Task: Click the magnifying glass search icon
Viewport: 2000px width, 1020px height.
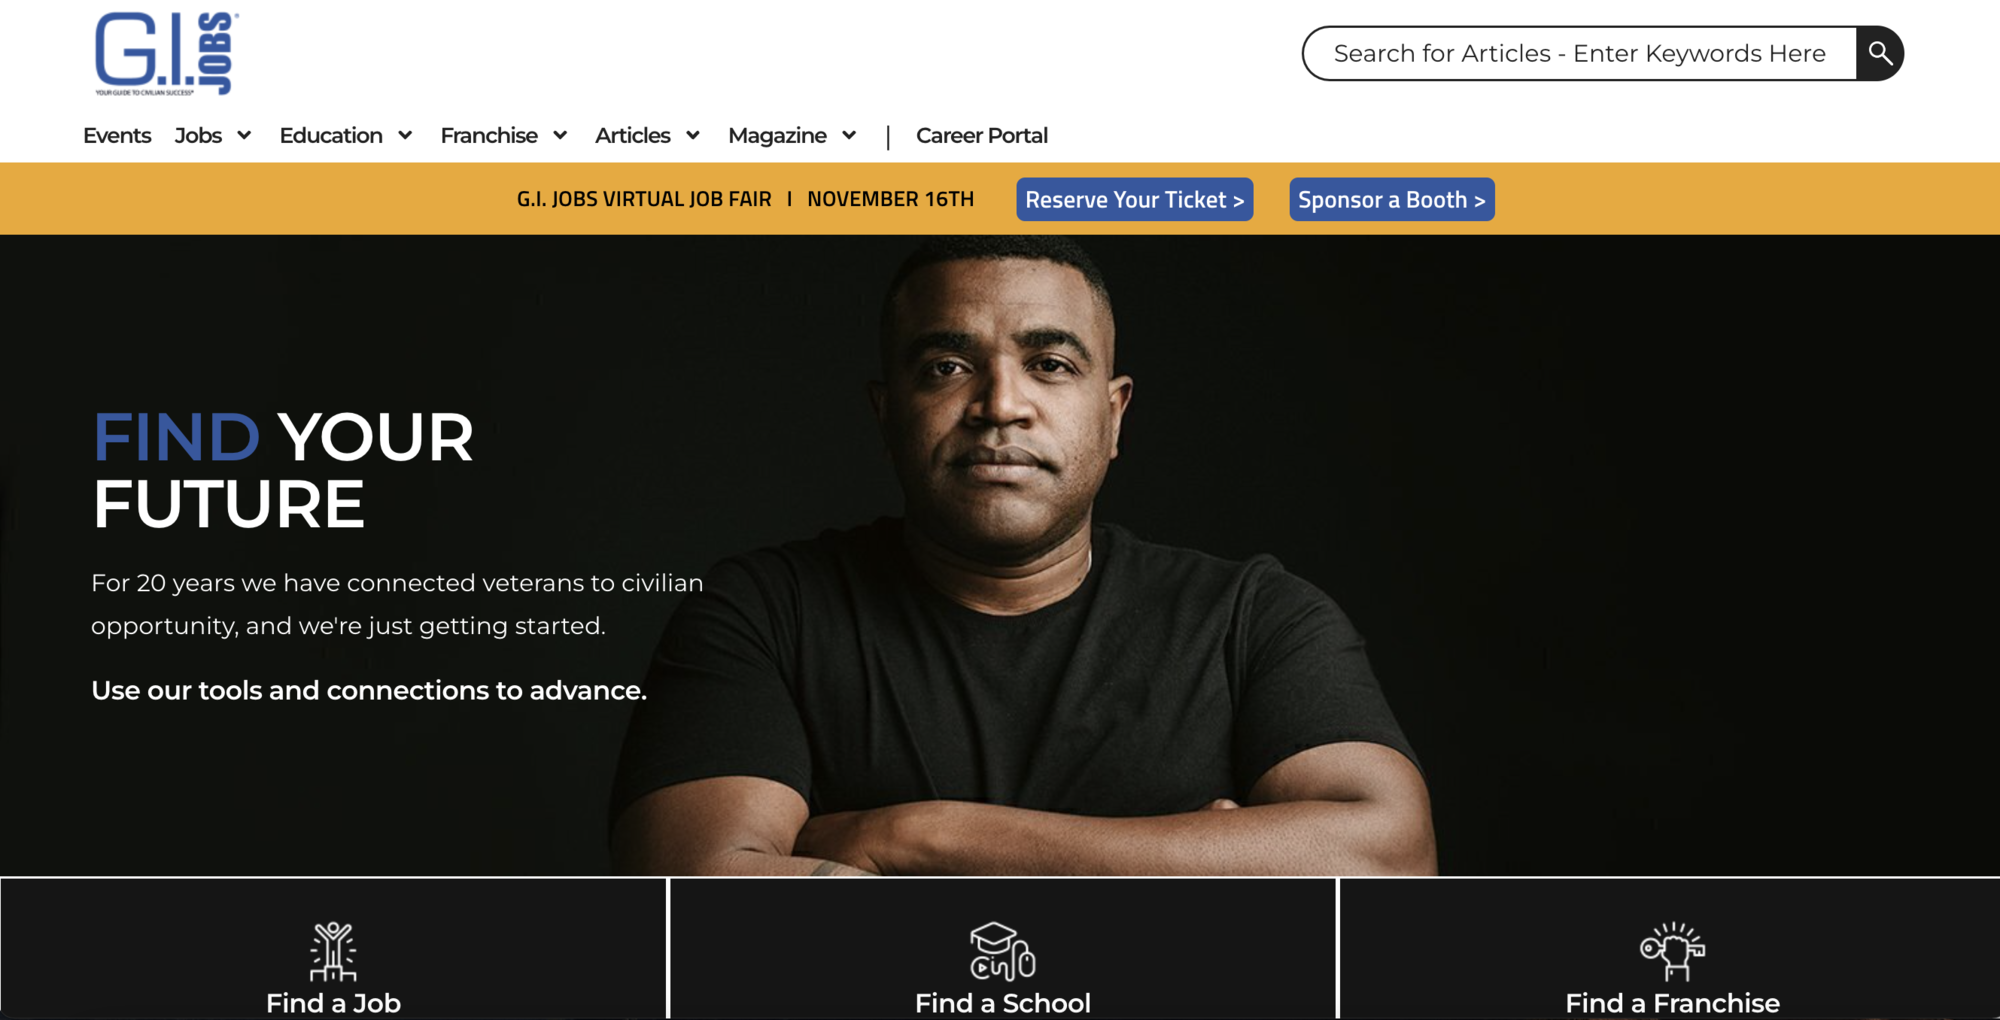Action: tap(1880, 53)
